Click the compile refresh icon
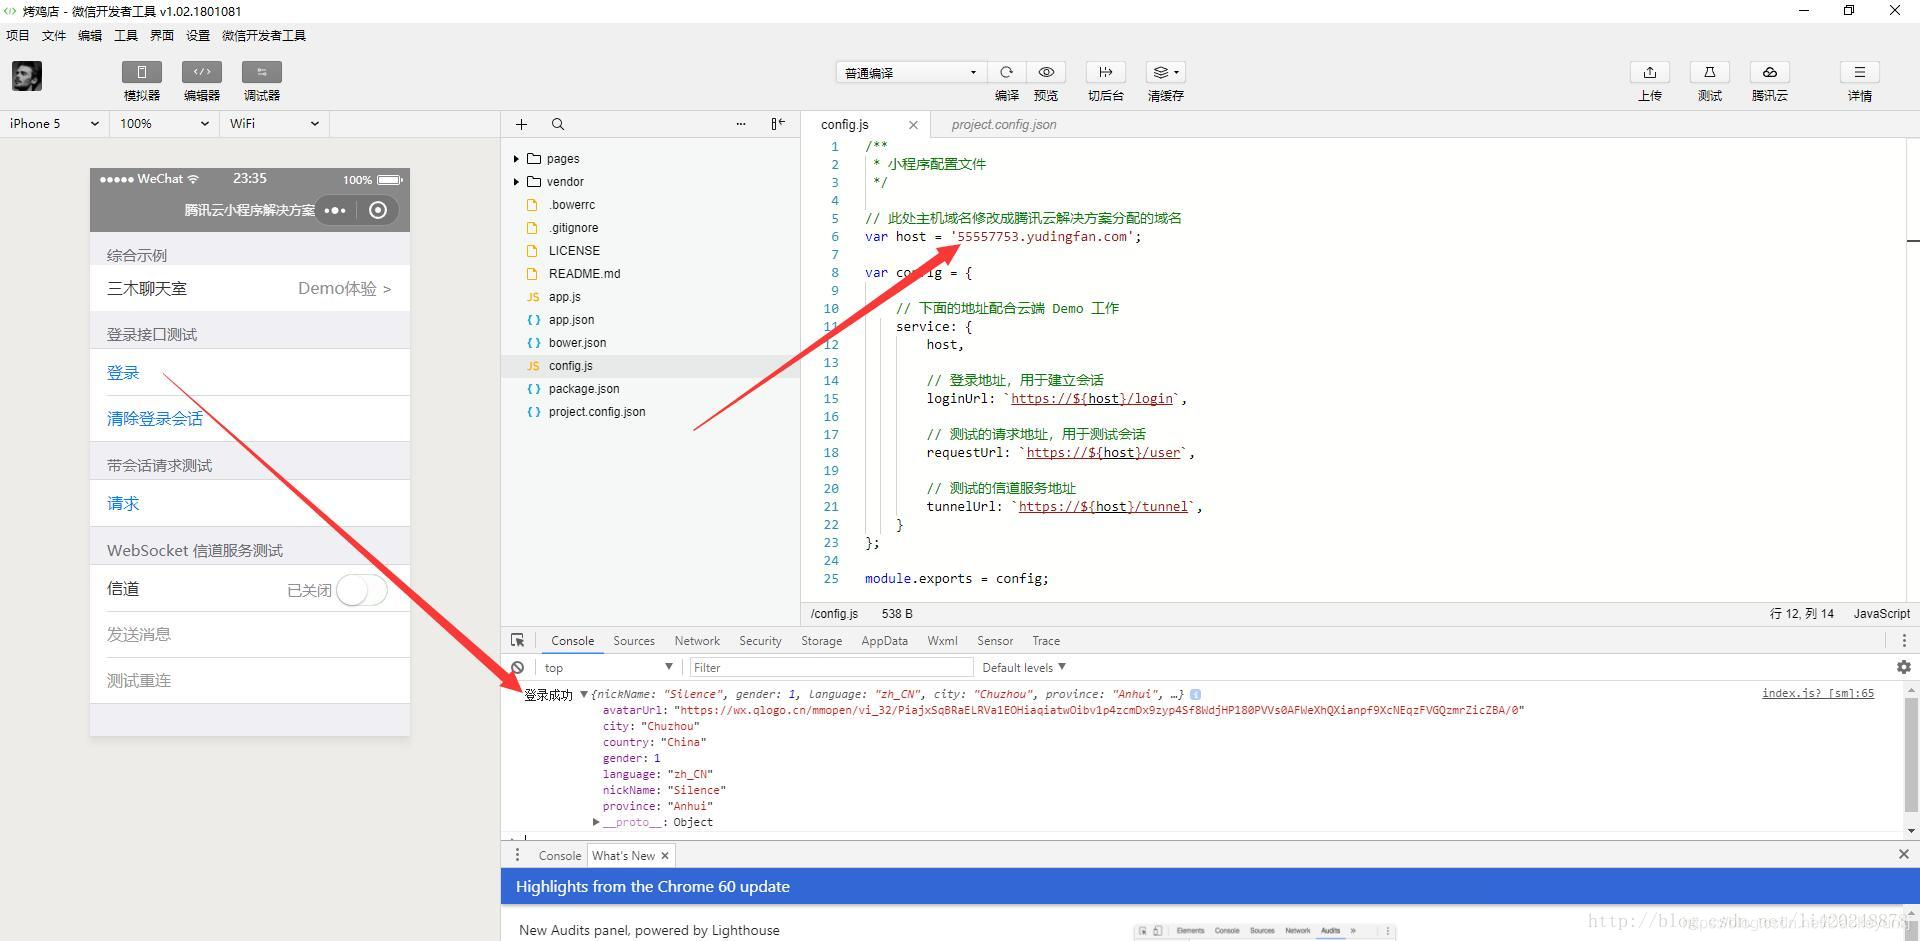This screenshot has width=1920, height=941. pyautogui.click(x=1007, y=72)
